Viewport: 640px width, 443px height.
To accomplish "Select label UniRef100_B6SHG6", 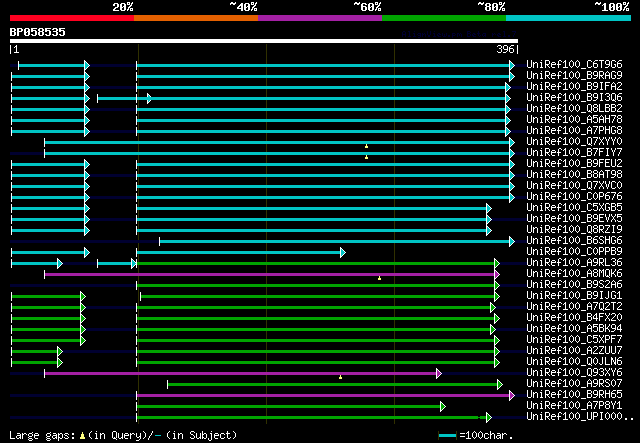I will (574, 241).
